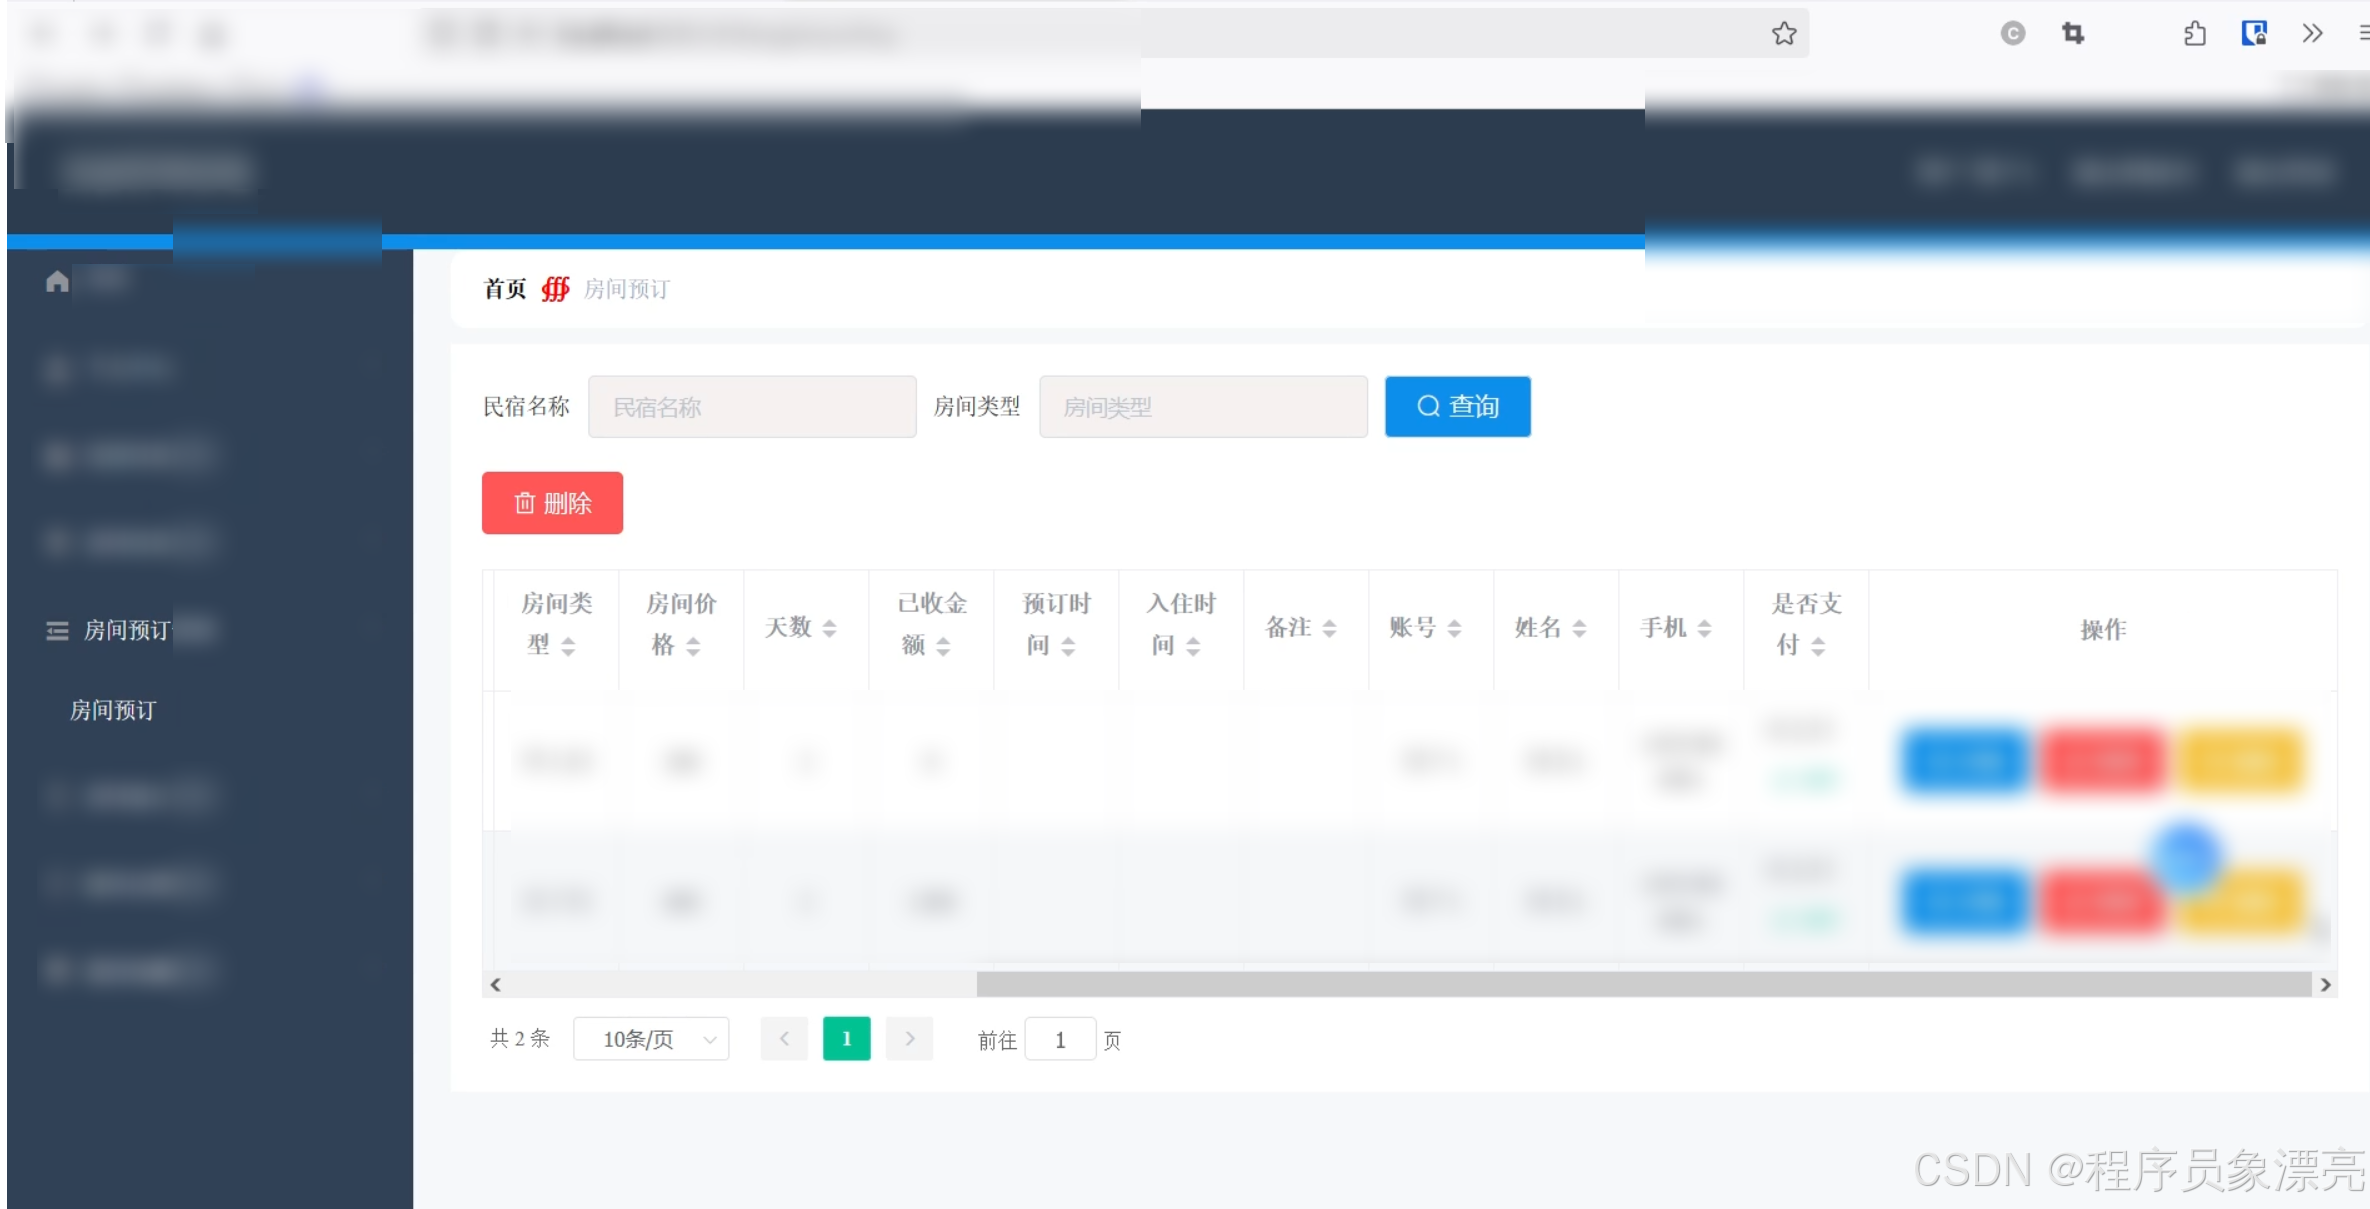This screenshot has height=1209, width=2370.
Task: Go to previous page arrow
Action: 784,1039
